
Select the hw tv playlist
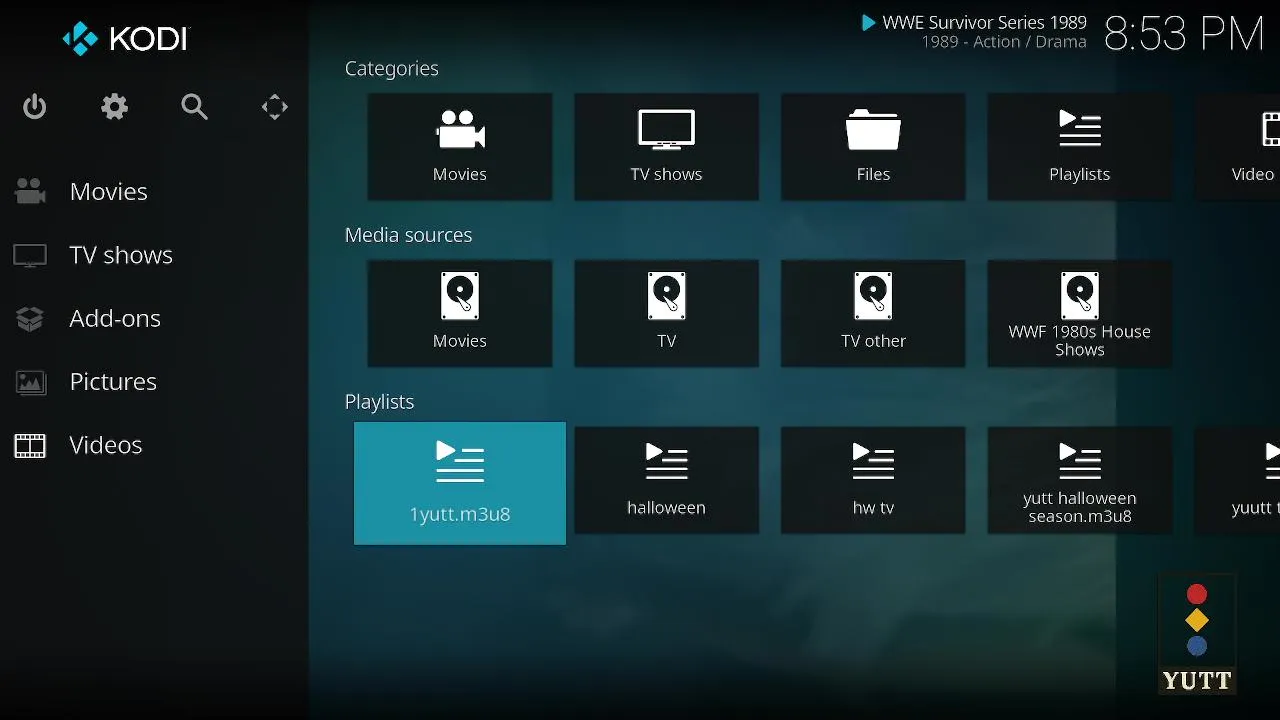(x=873, y=481)
